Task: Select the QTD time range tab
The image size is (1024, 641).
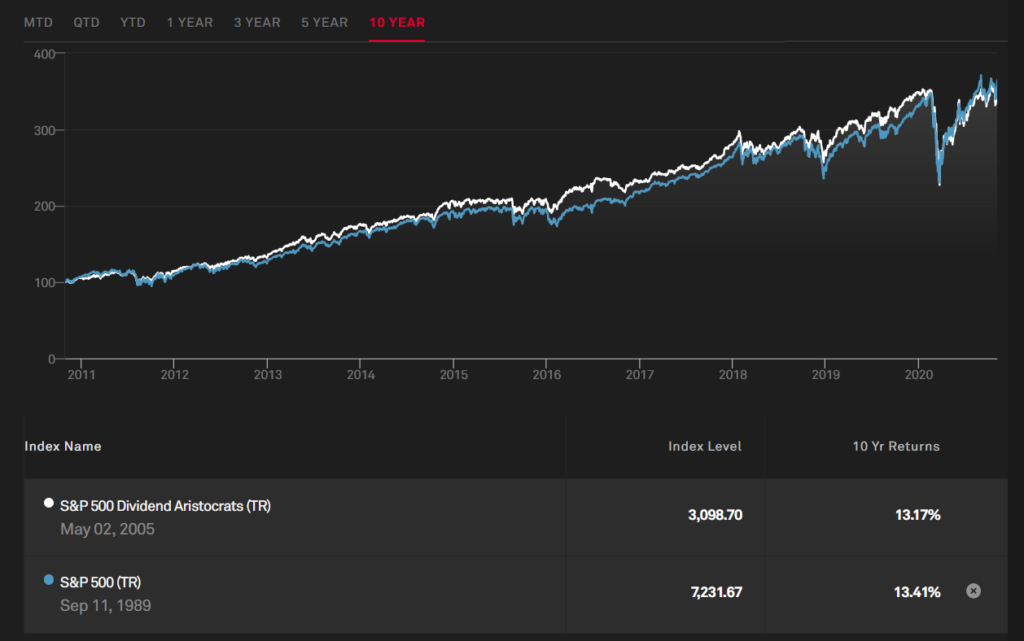Action: tap(86, 22)
